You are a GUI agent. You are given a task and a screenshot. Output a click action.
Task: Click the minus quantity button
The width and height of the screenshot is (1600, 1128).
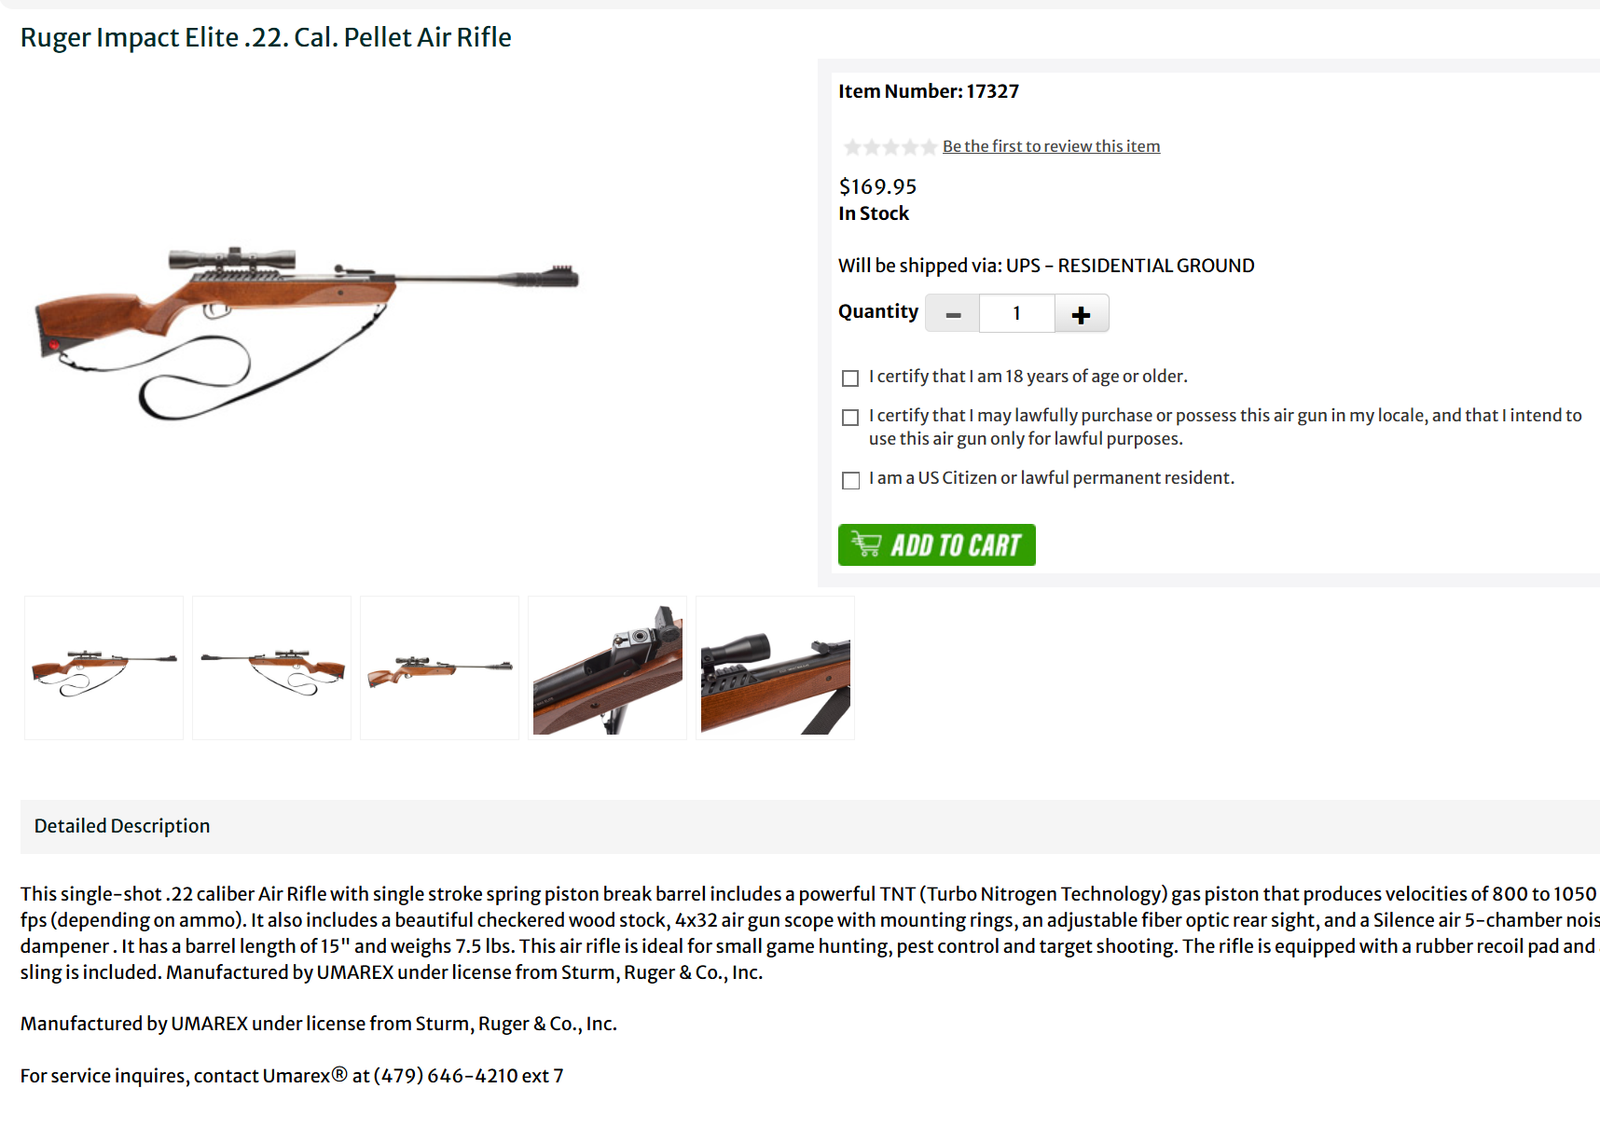coord(953,314)
